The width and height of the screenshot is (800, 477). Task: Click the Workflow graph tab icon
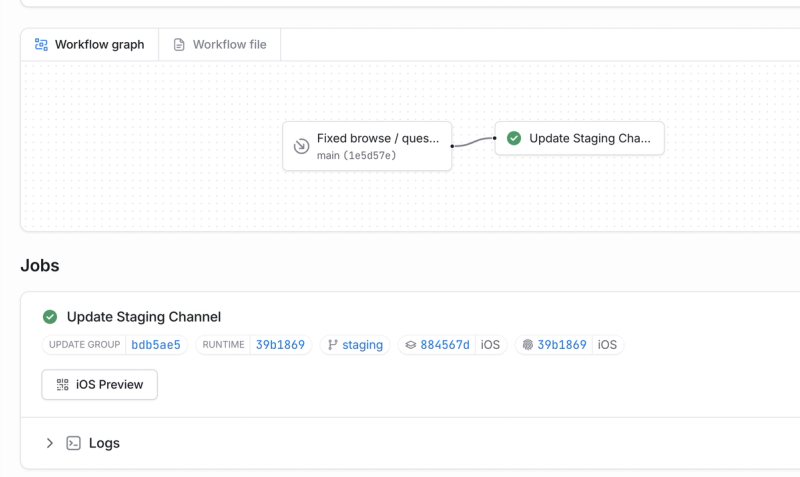coord(41,45)
